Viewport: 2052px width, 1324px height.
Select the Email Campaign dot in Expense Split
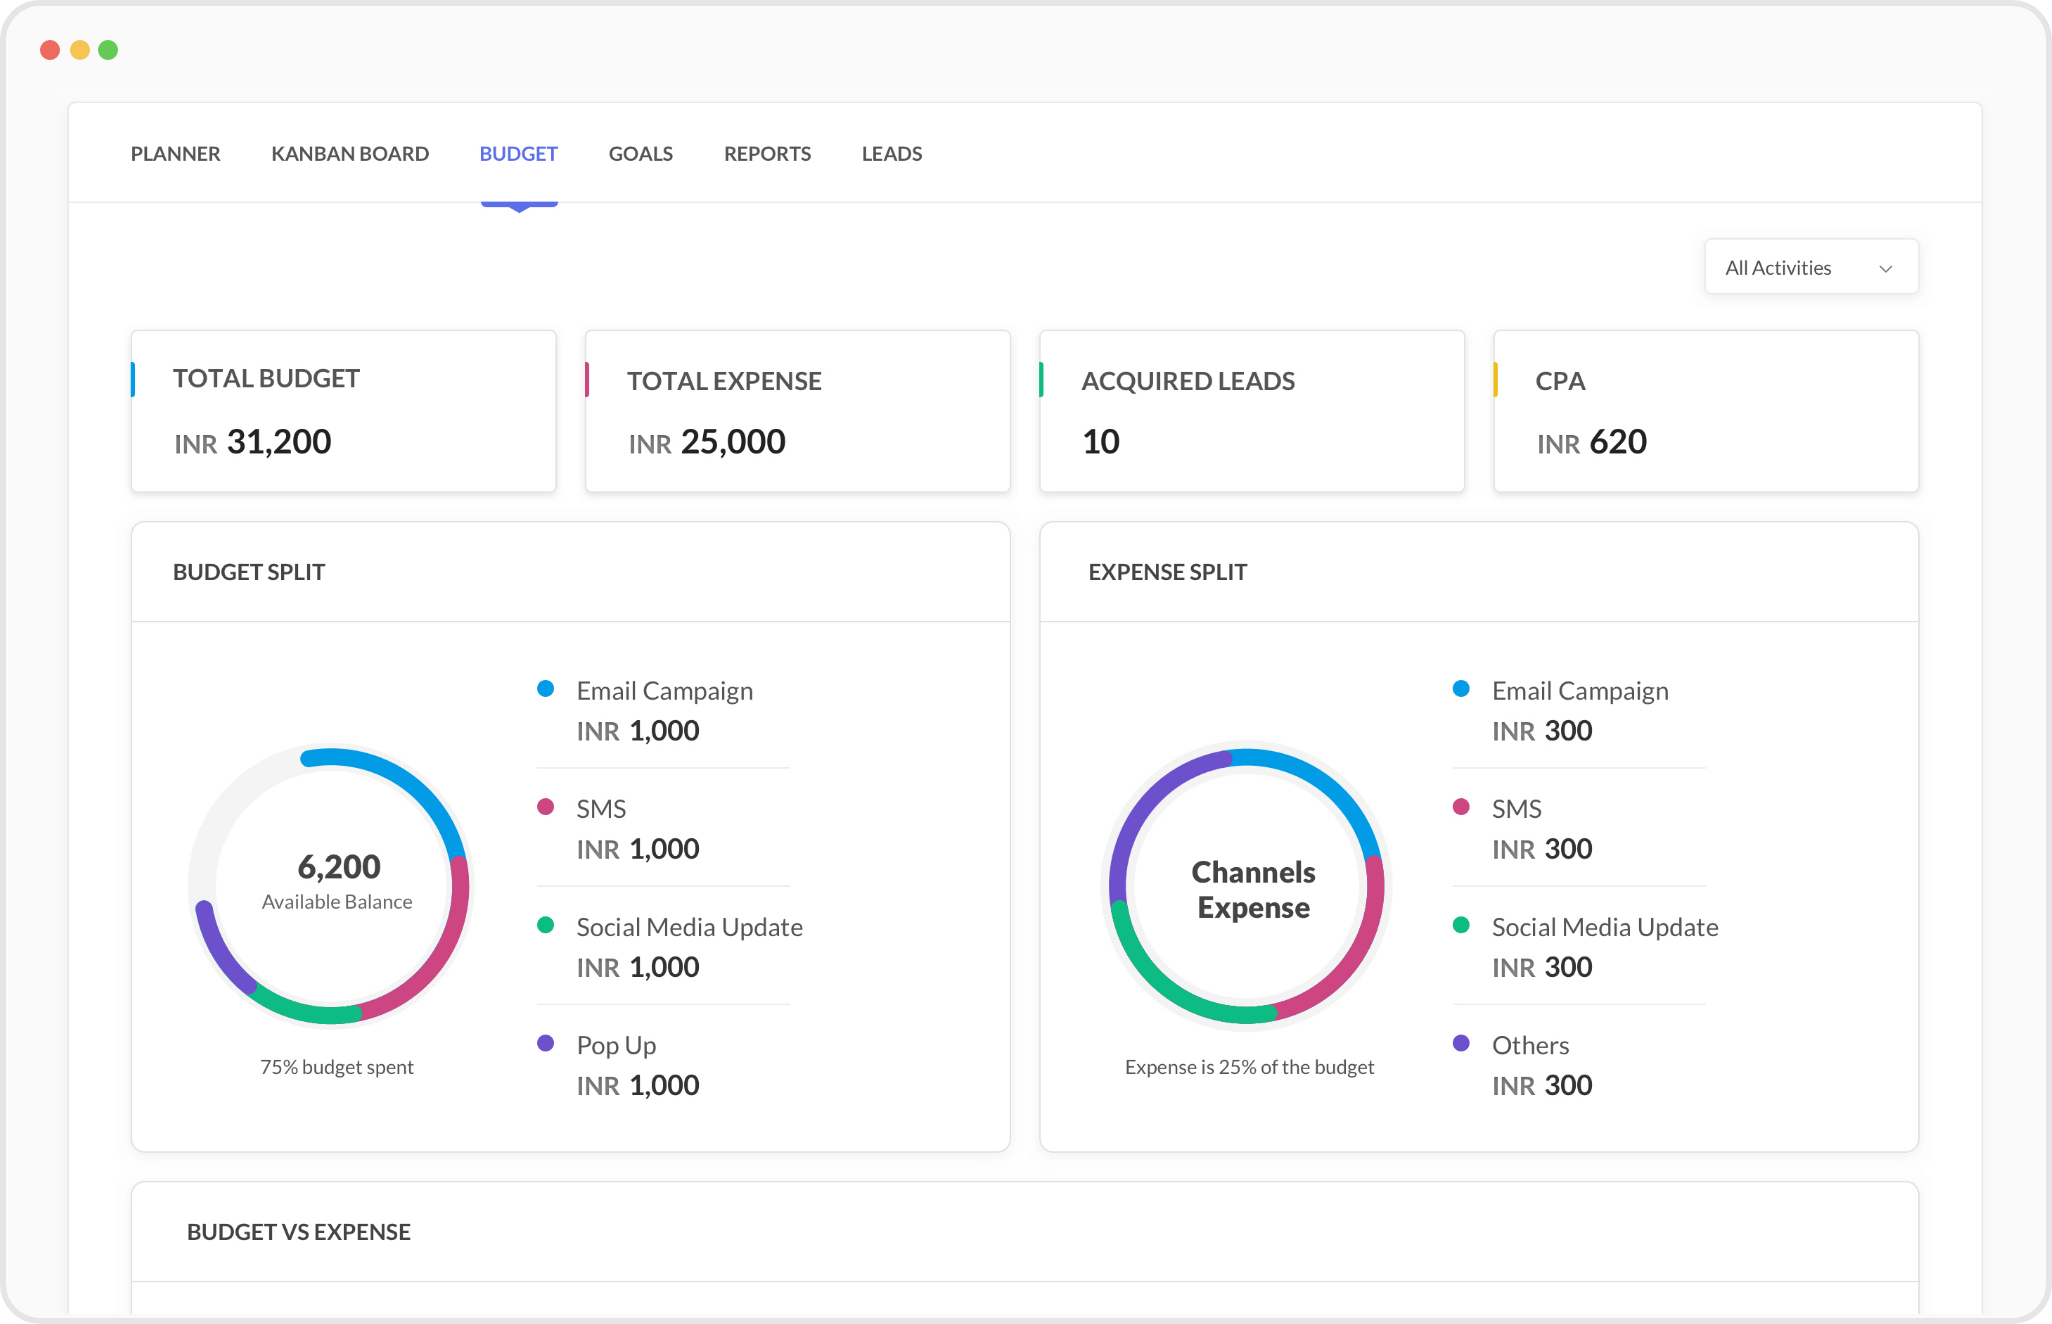tap(1462, 688)
